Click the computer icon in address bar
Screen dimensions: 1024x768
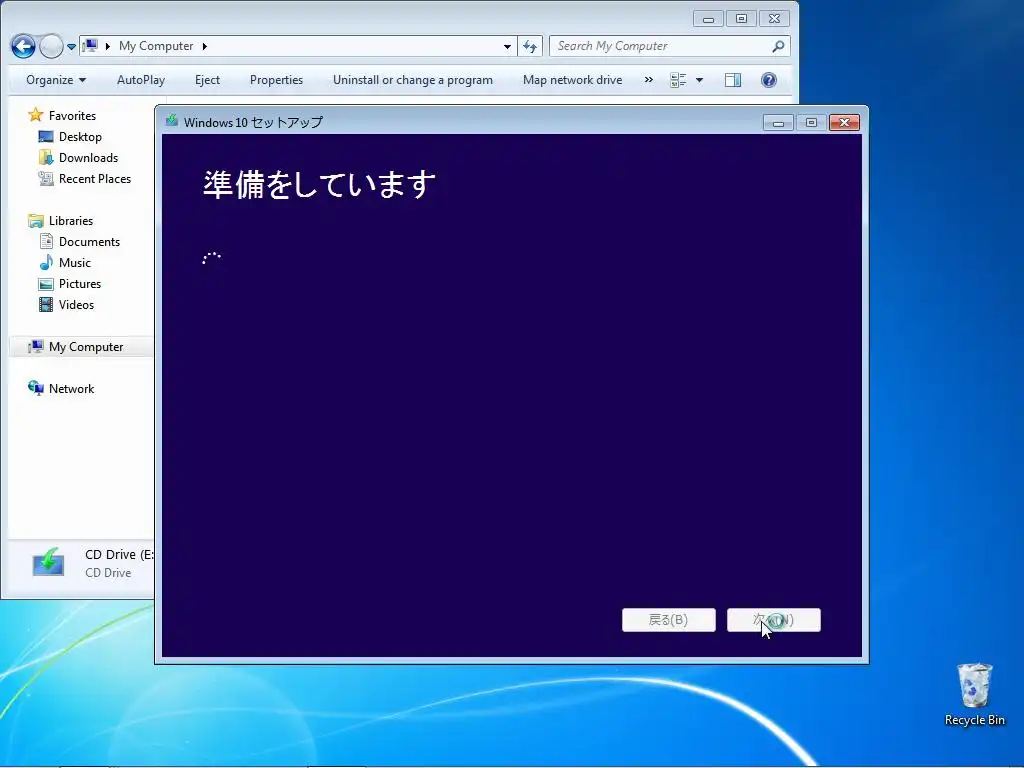tap(91, 46)
